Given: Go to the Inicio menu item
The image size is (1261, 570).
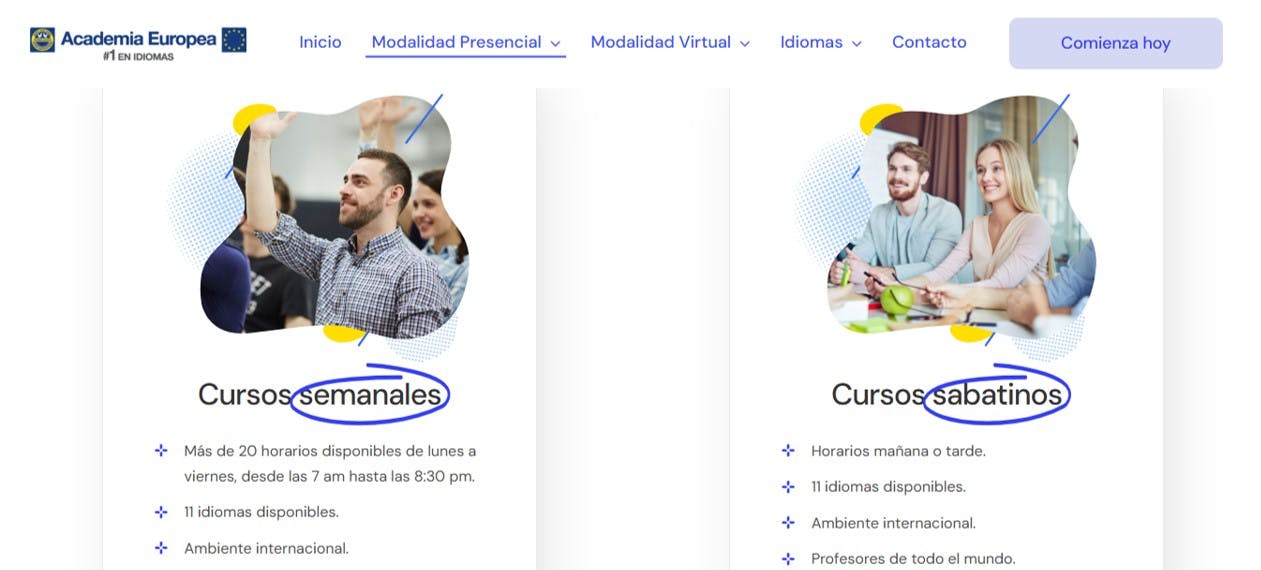Looking at the screenshot, I should point(320,42).
